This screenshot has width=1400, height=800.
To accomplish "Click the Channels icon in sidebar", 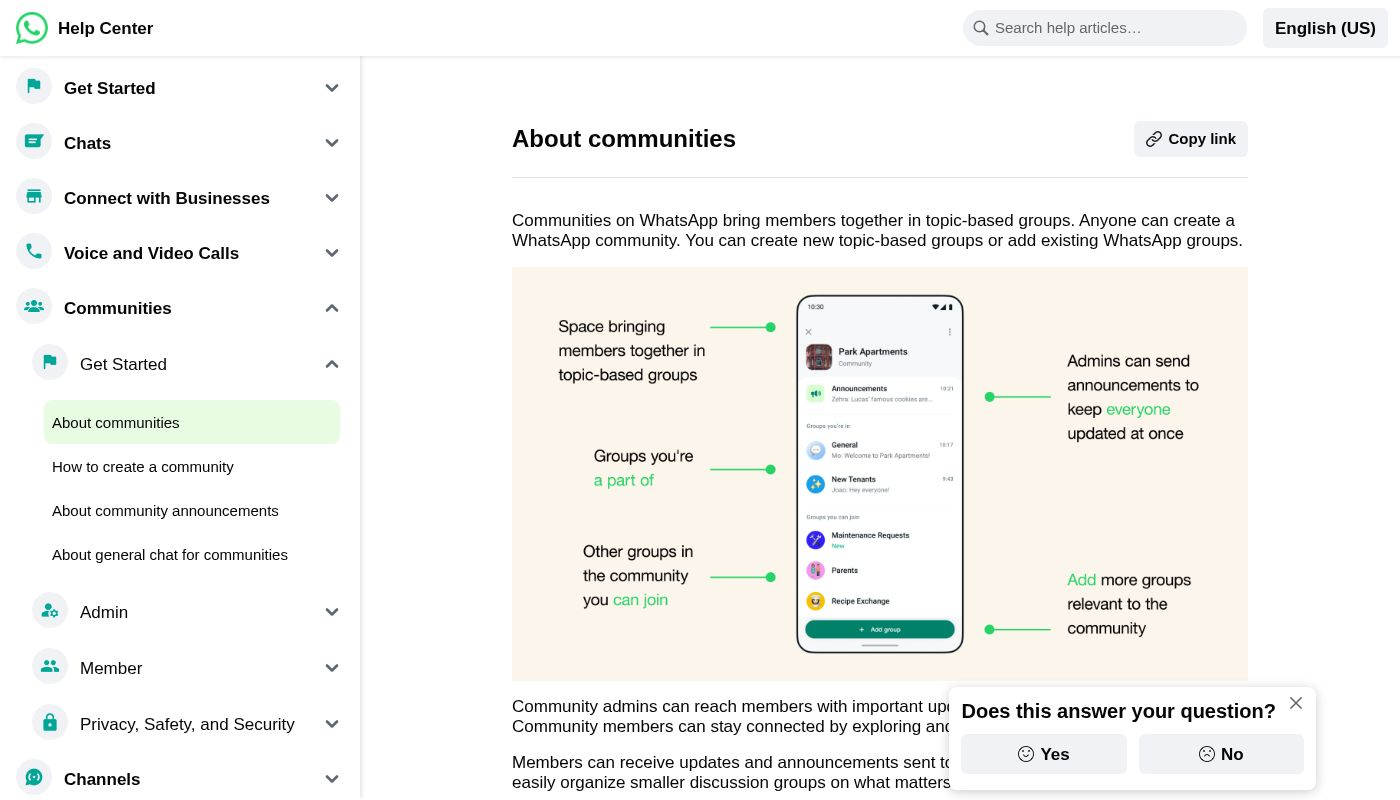I will point(34,778).
